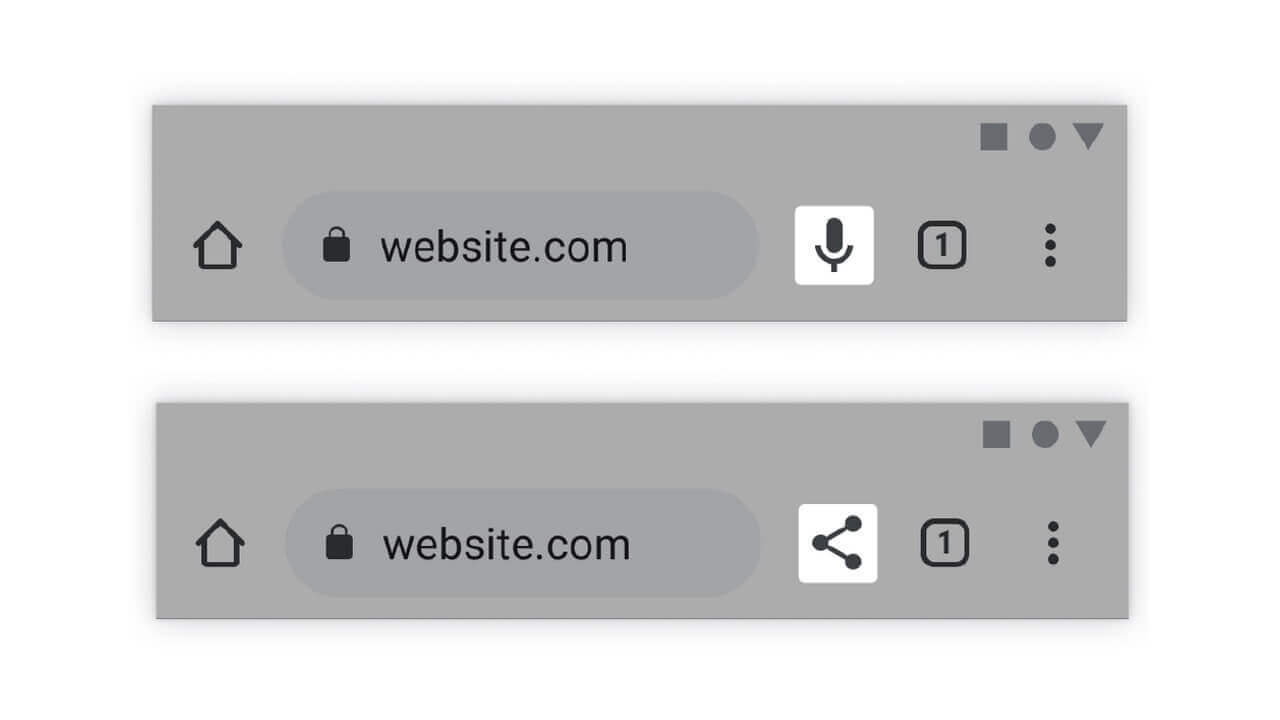Viewport: 1280px width, 720px height.
Task: Click the blank end of the bottom address pill
Action: (697, 543)
